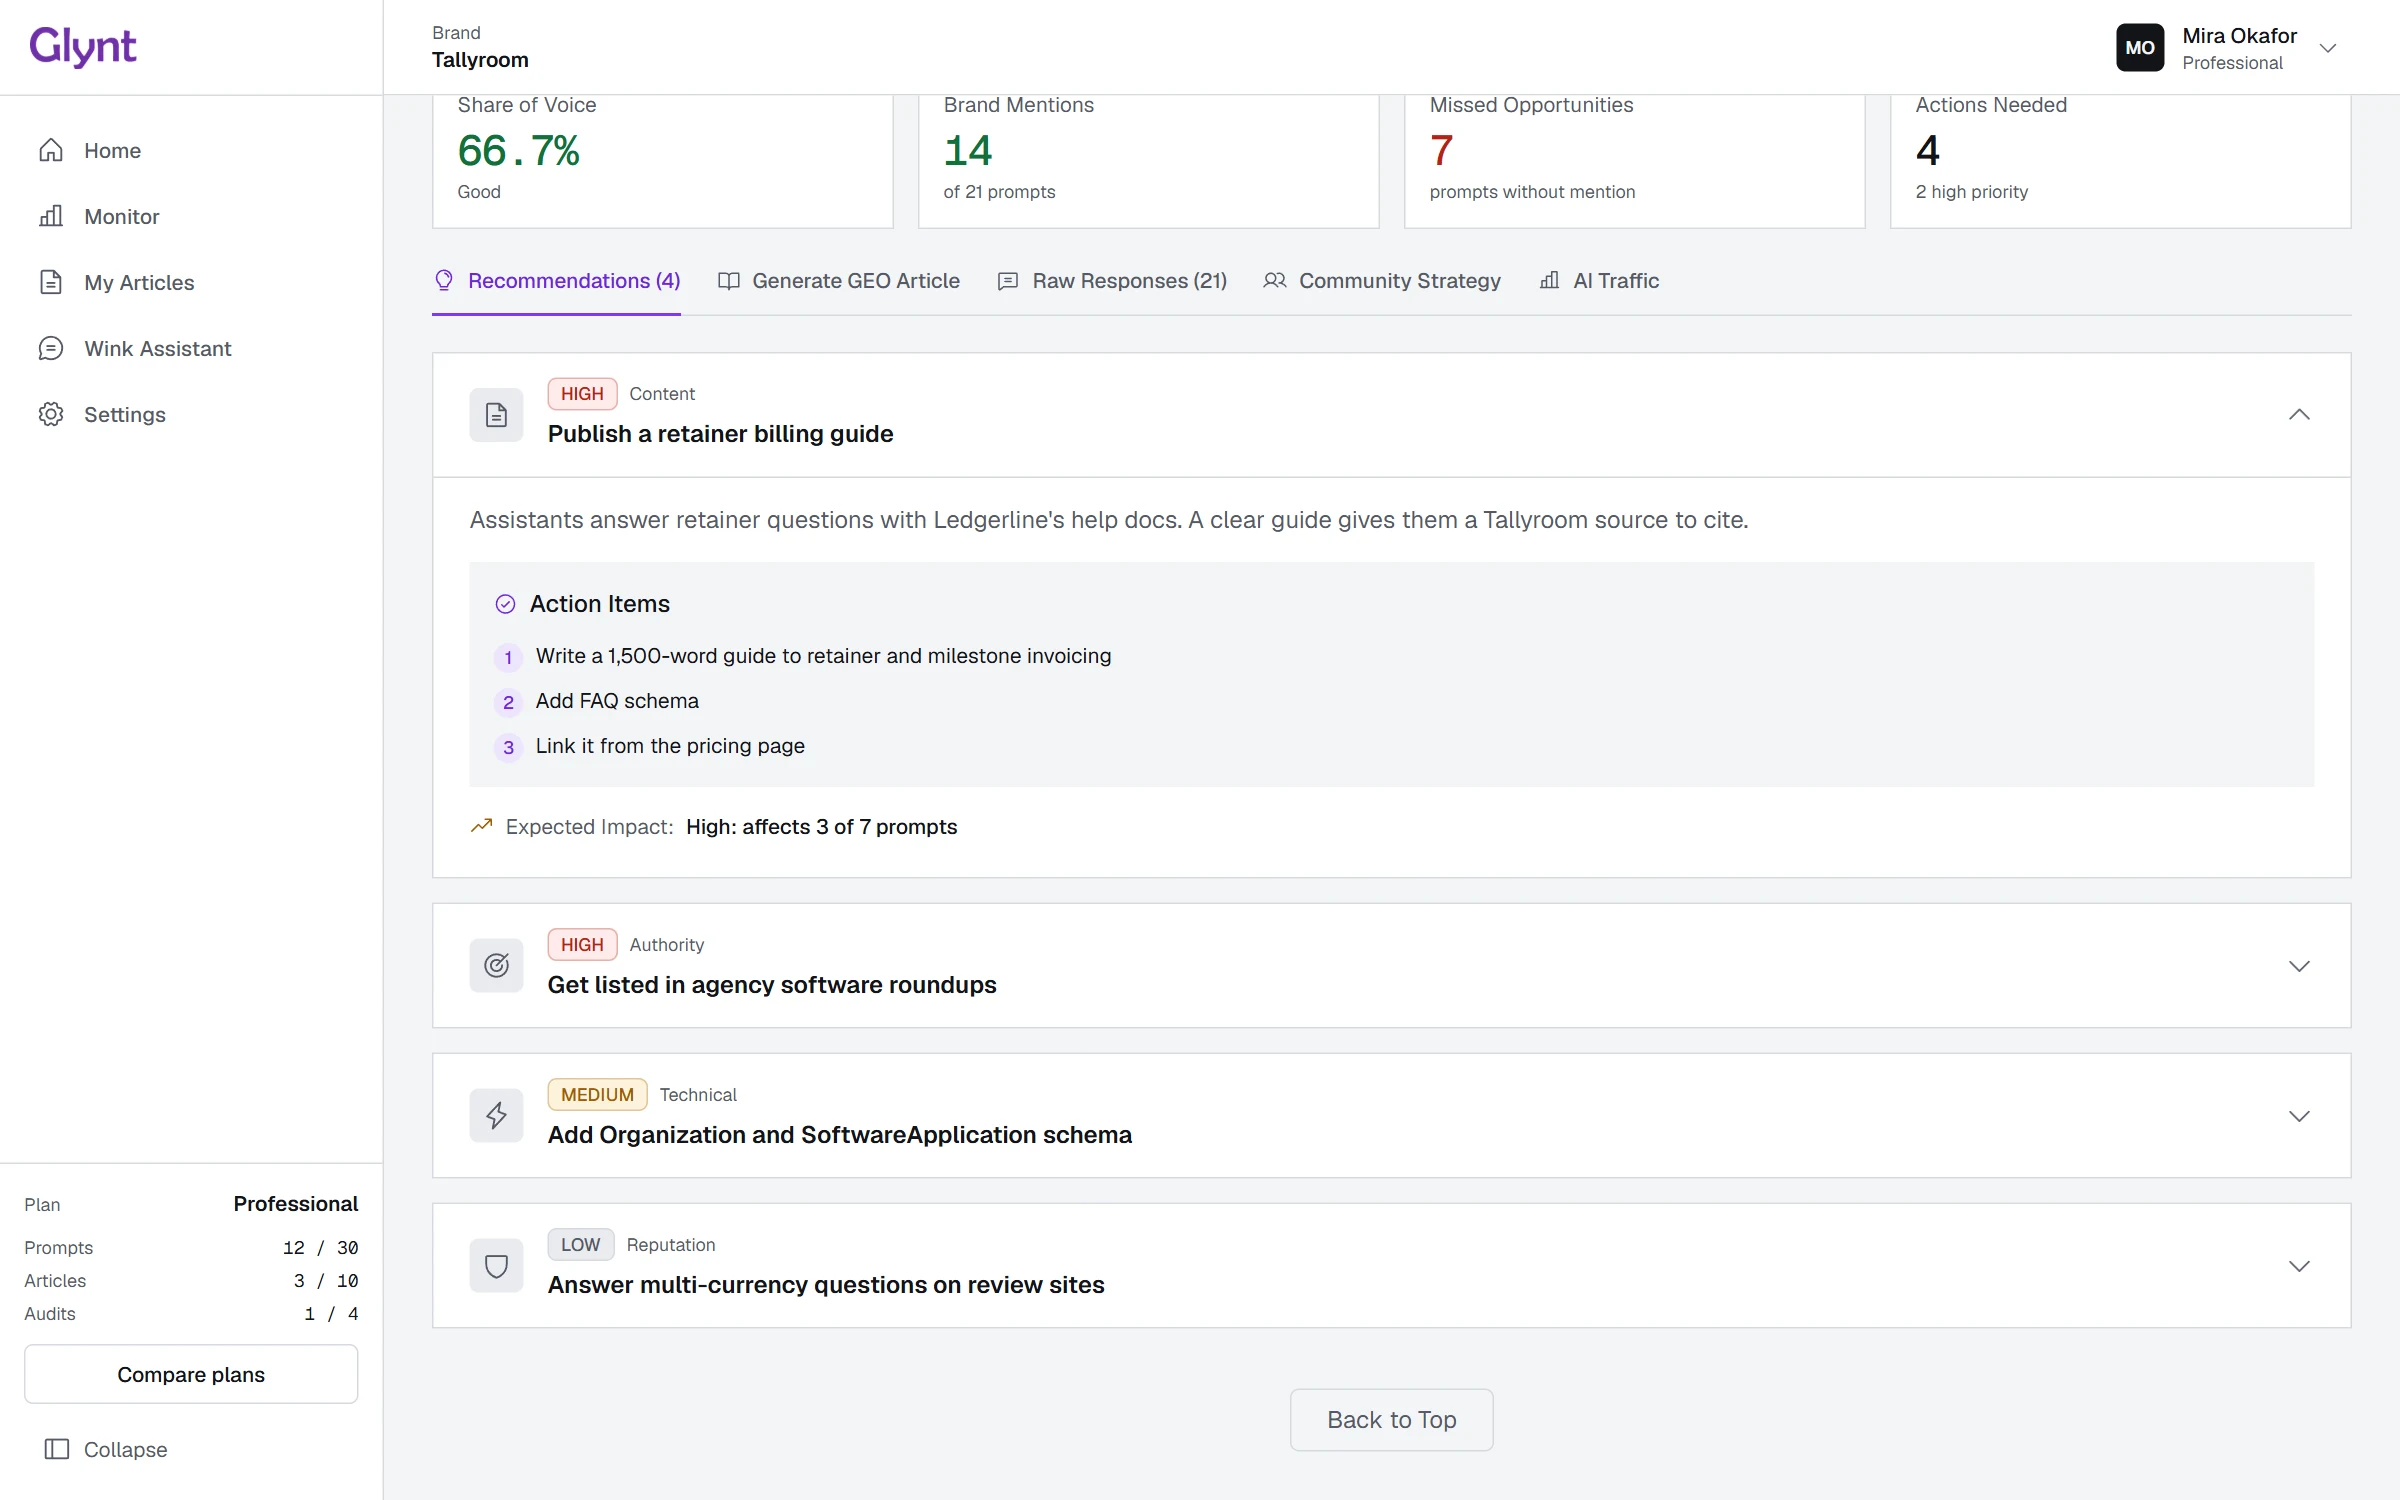
Task: Click the My Articles document icon
Action: point(51,282)
